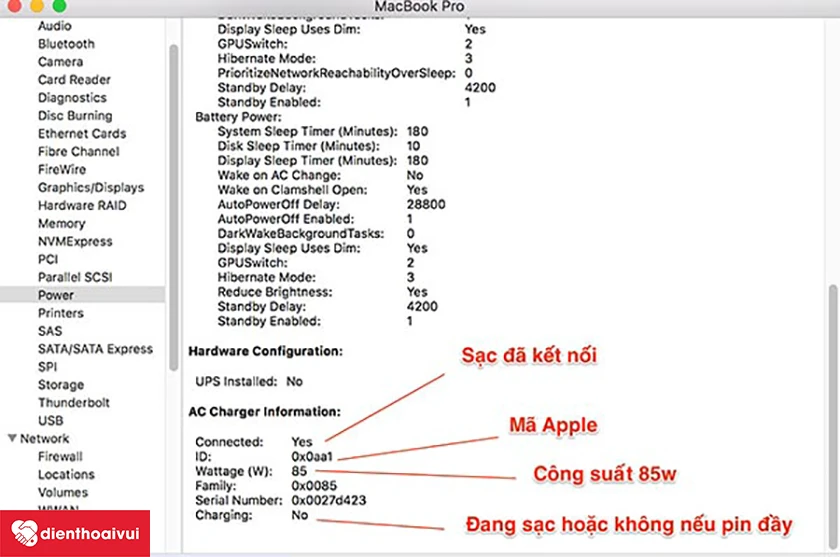Viewport: 840px width, 557px height.
Task: Open Graphics/Displays information
Action: 91,187
